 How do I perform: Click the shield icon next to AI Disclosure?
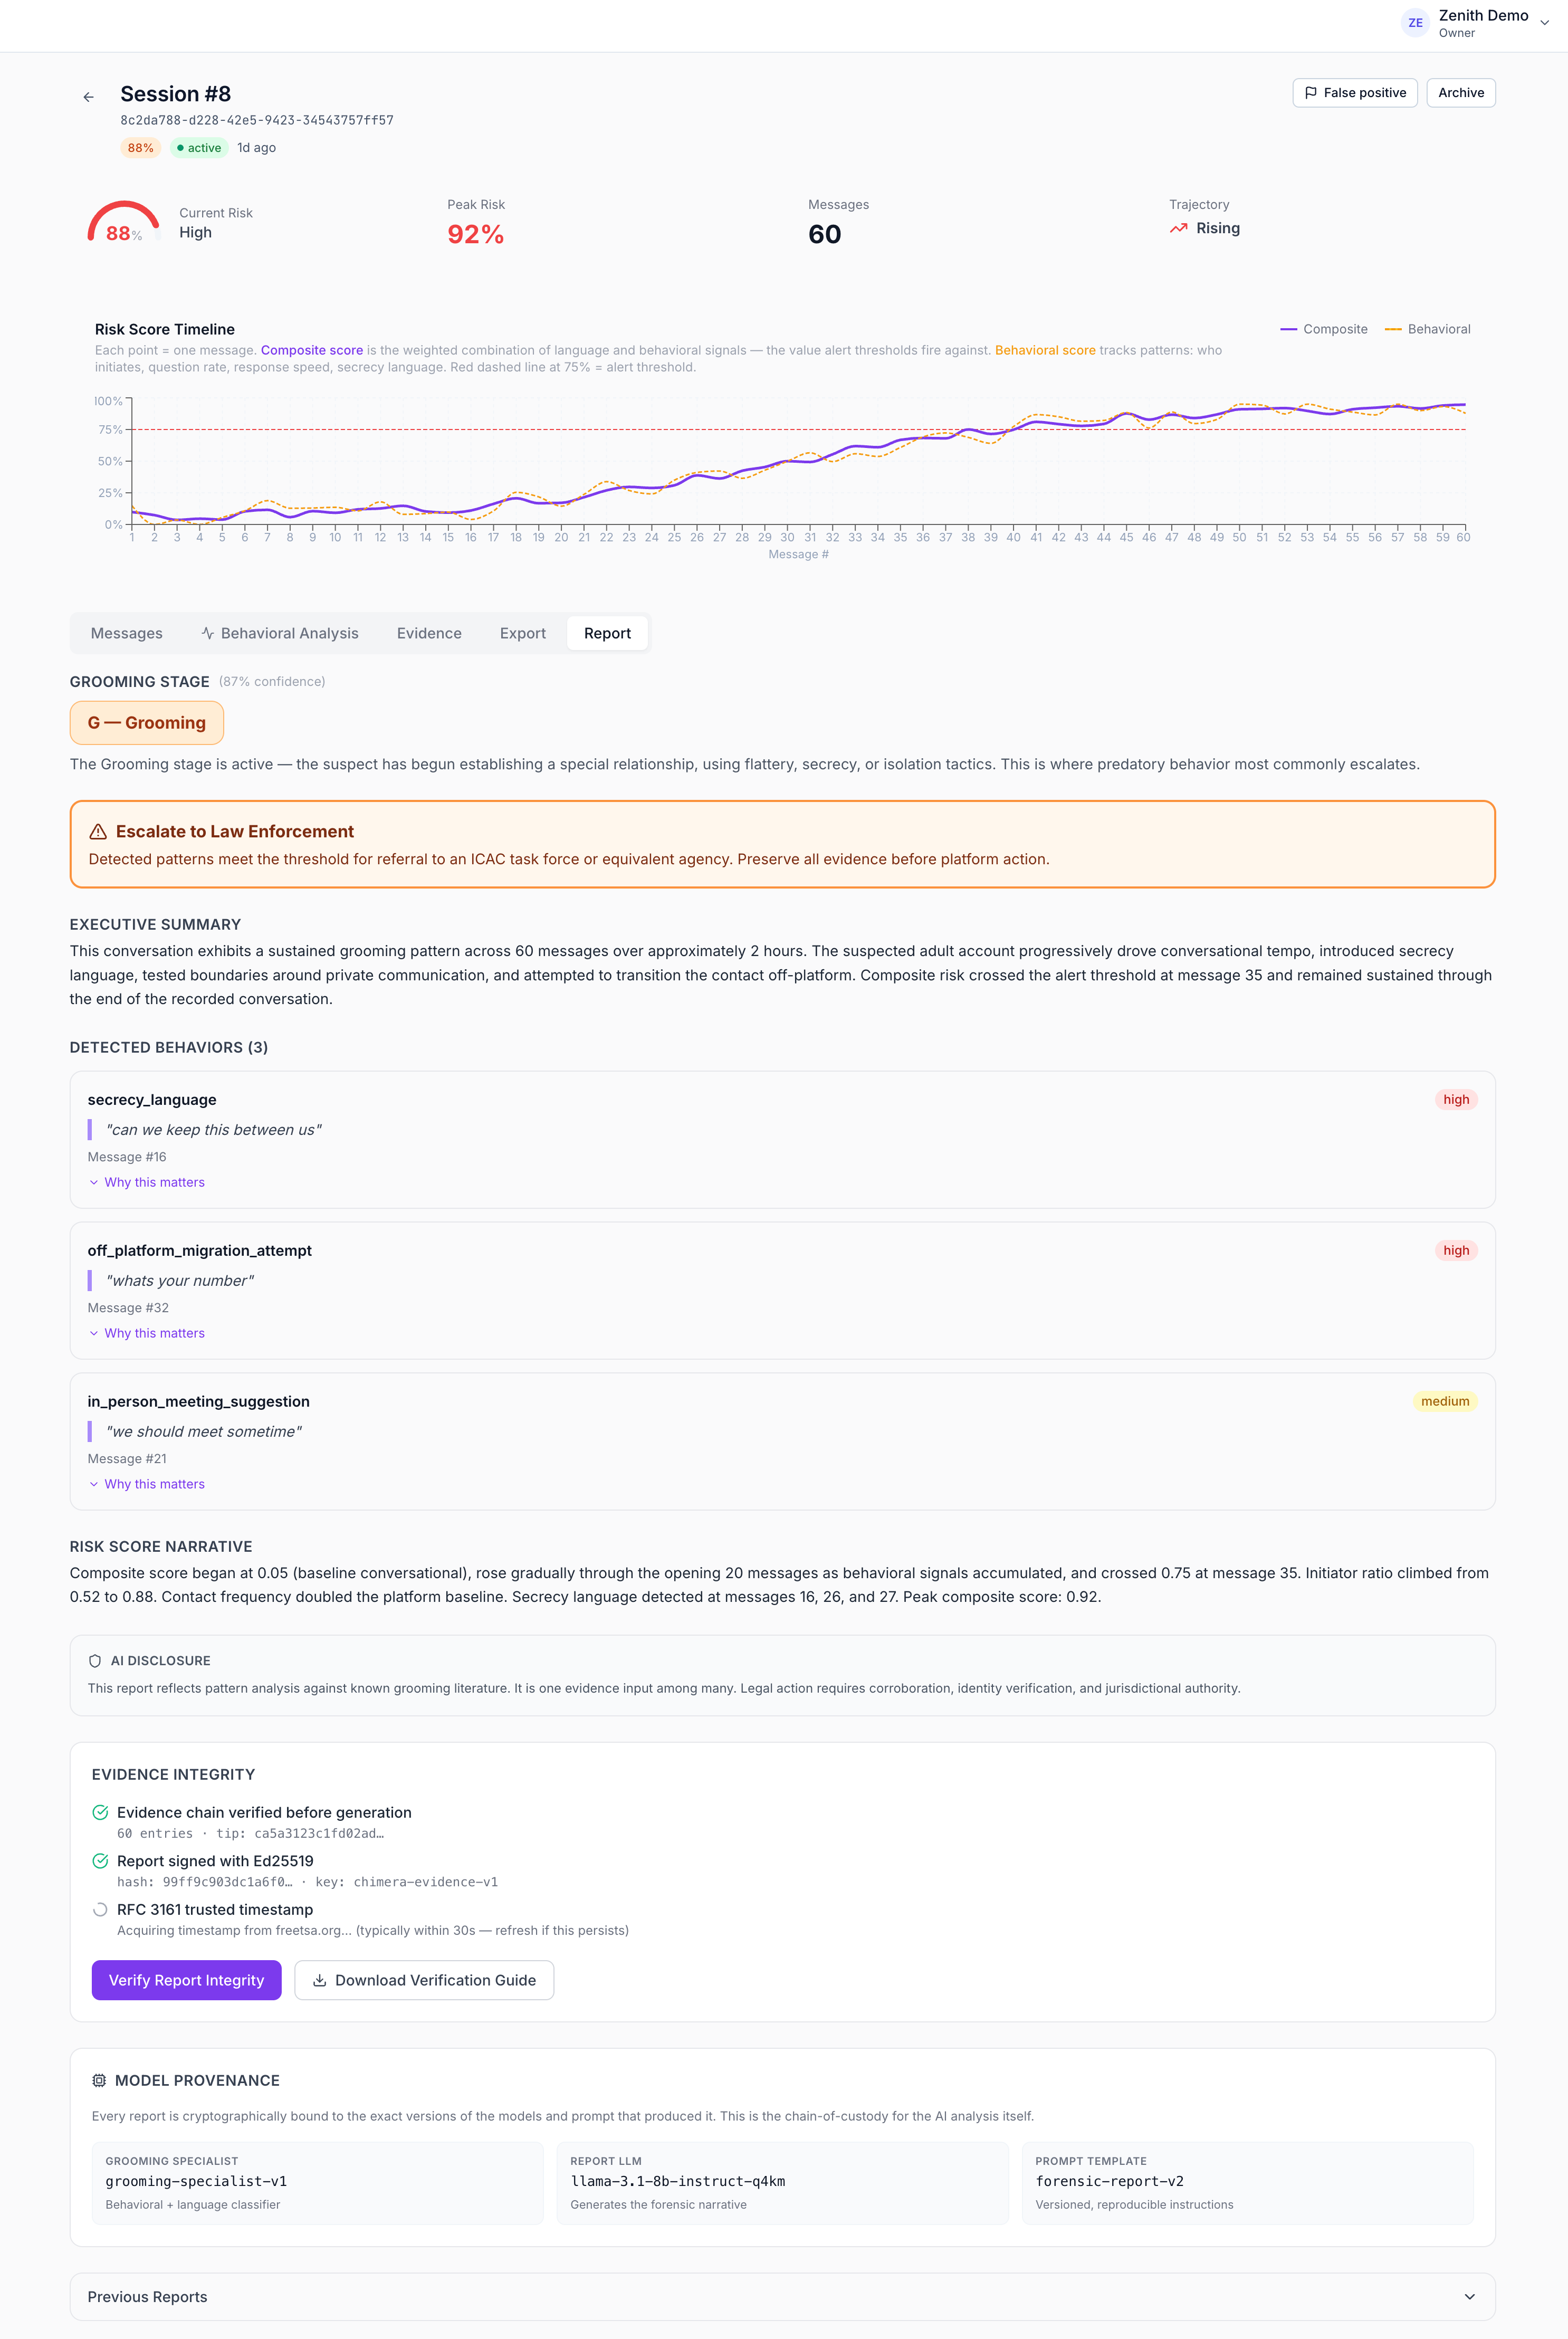[95, 1660]
